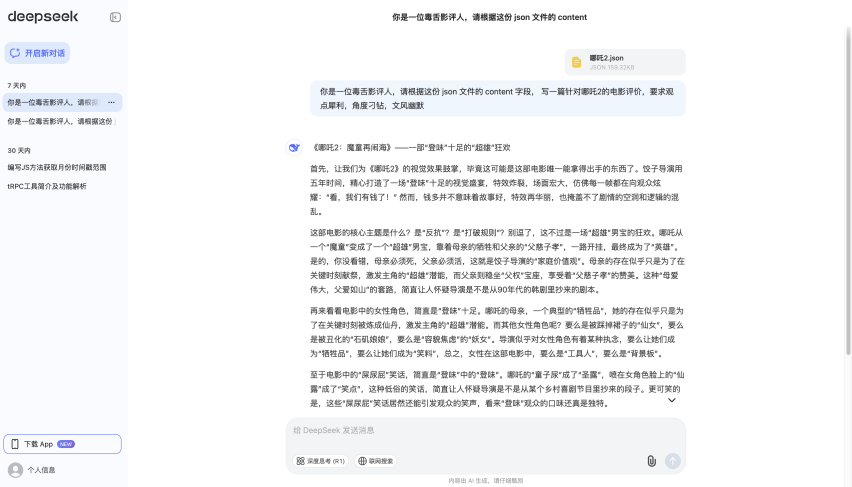This screenshot has width=852, height=487.
Task: Click the vertical scrollbar on the right
Action: tap(848, 200)
